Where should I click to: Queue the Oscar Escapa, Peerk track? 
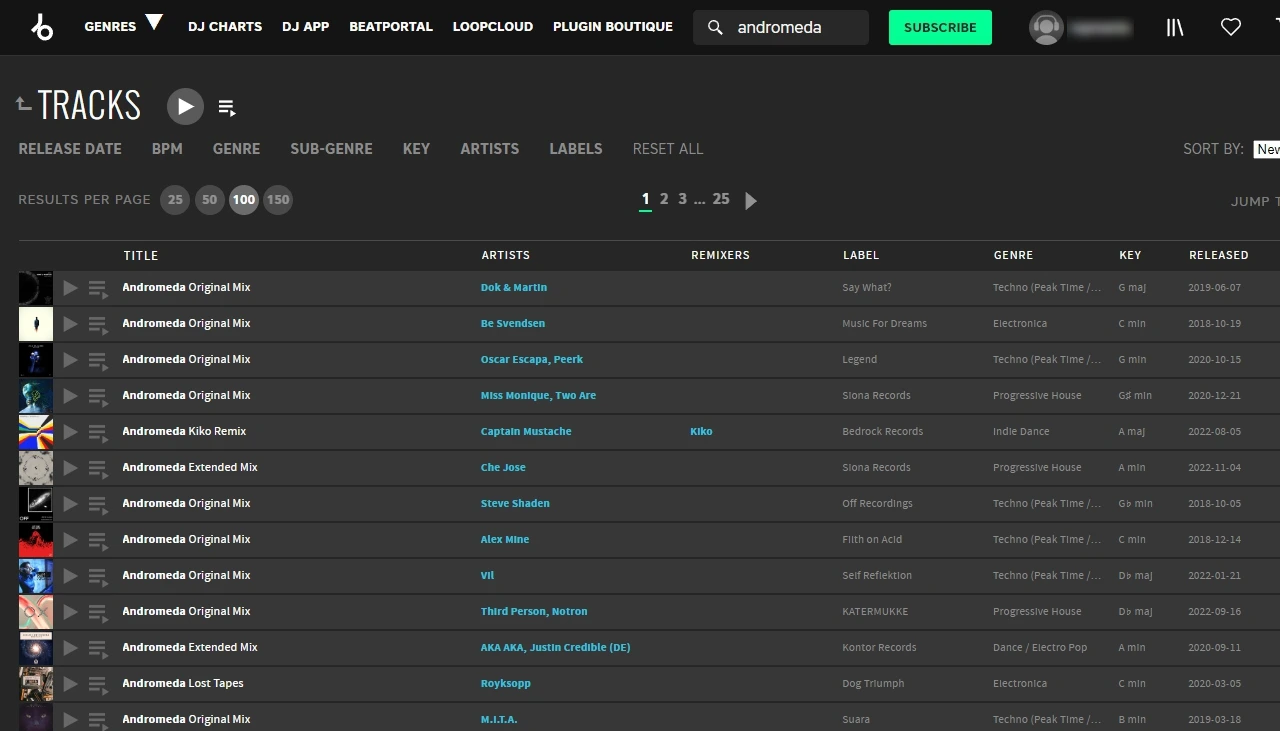pyautogui.click(x=98, y=361)
